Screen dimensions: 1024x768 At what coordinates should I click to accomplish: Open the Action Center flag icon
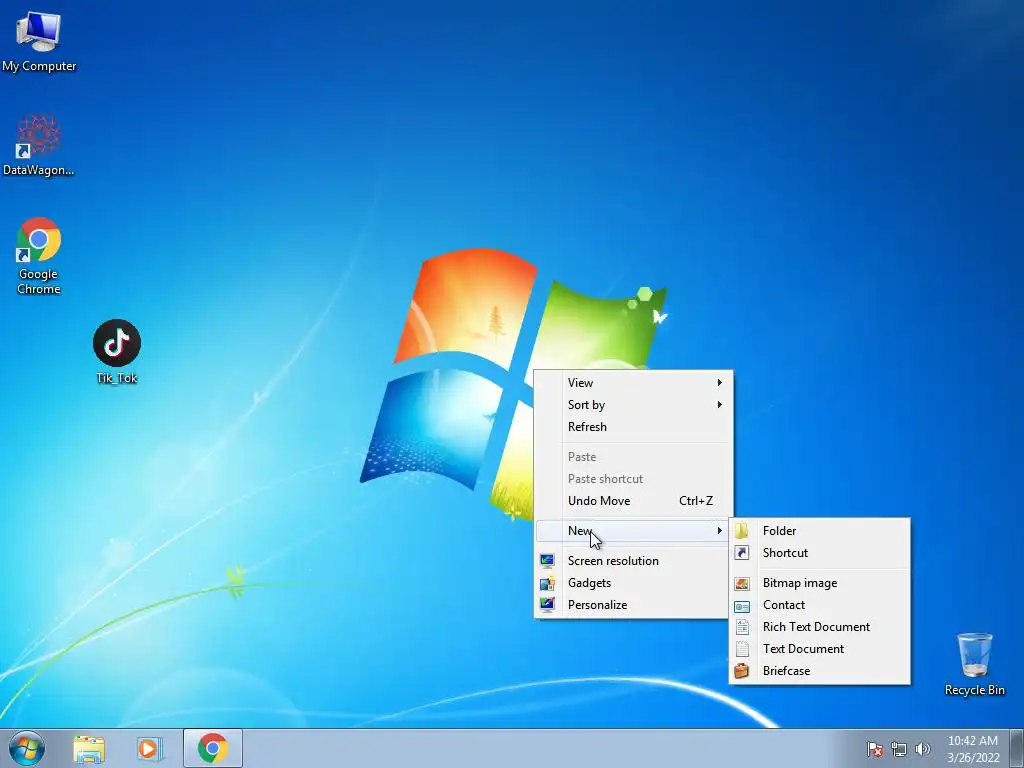pyautogui.click(x=874, y=749)
